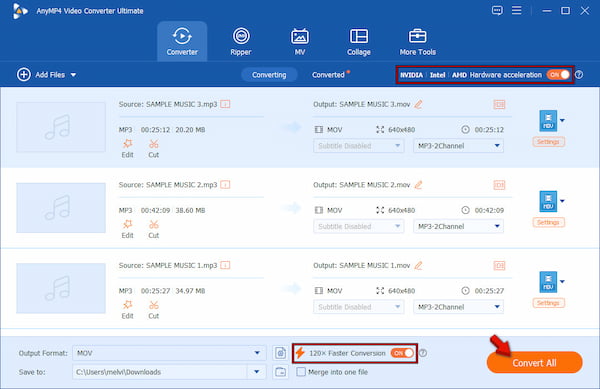Switch to the Collage tab
The image size is (600, 389).
pyautogui.click(x=359, y=41)
